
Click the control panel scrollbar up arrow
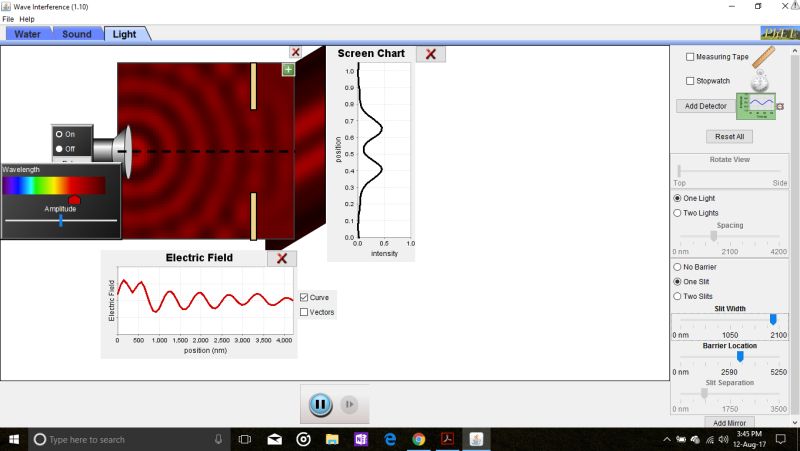795,51
